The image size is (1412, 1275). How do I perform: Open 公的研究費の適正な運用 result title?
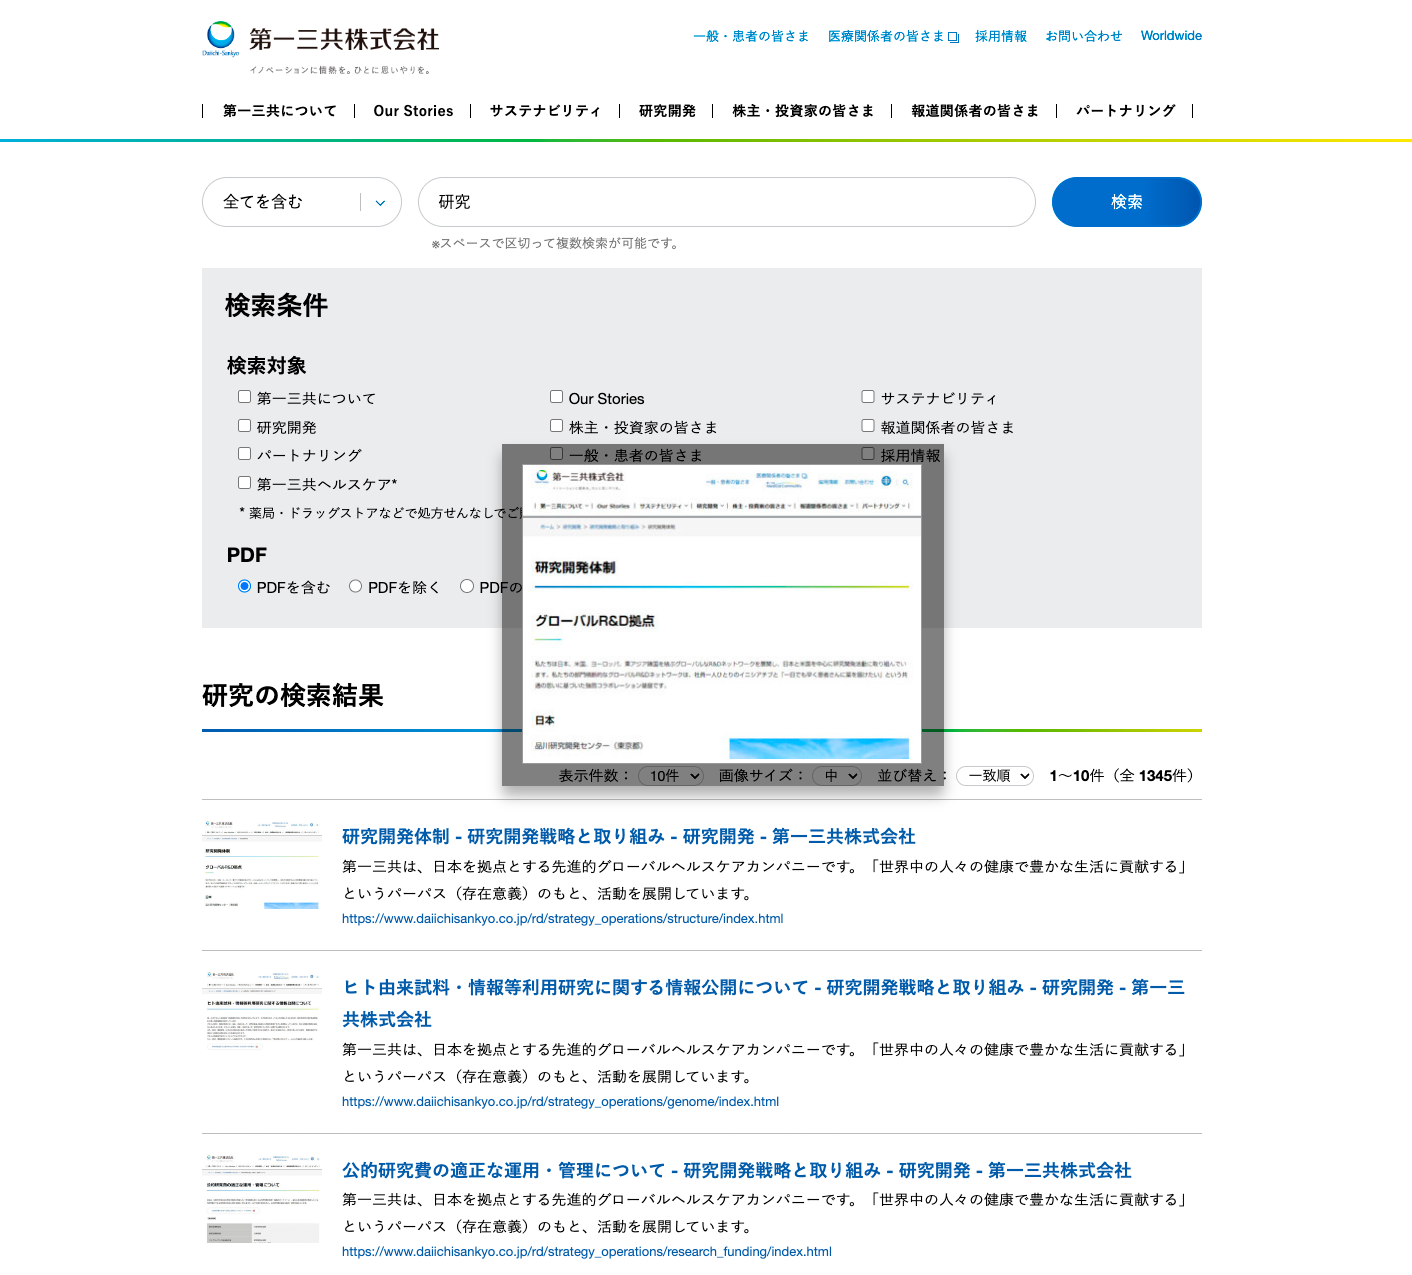737,1170
